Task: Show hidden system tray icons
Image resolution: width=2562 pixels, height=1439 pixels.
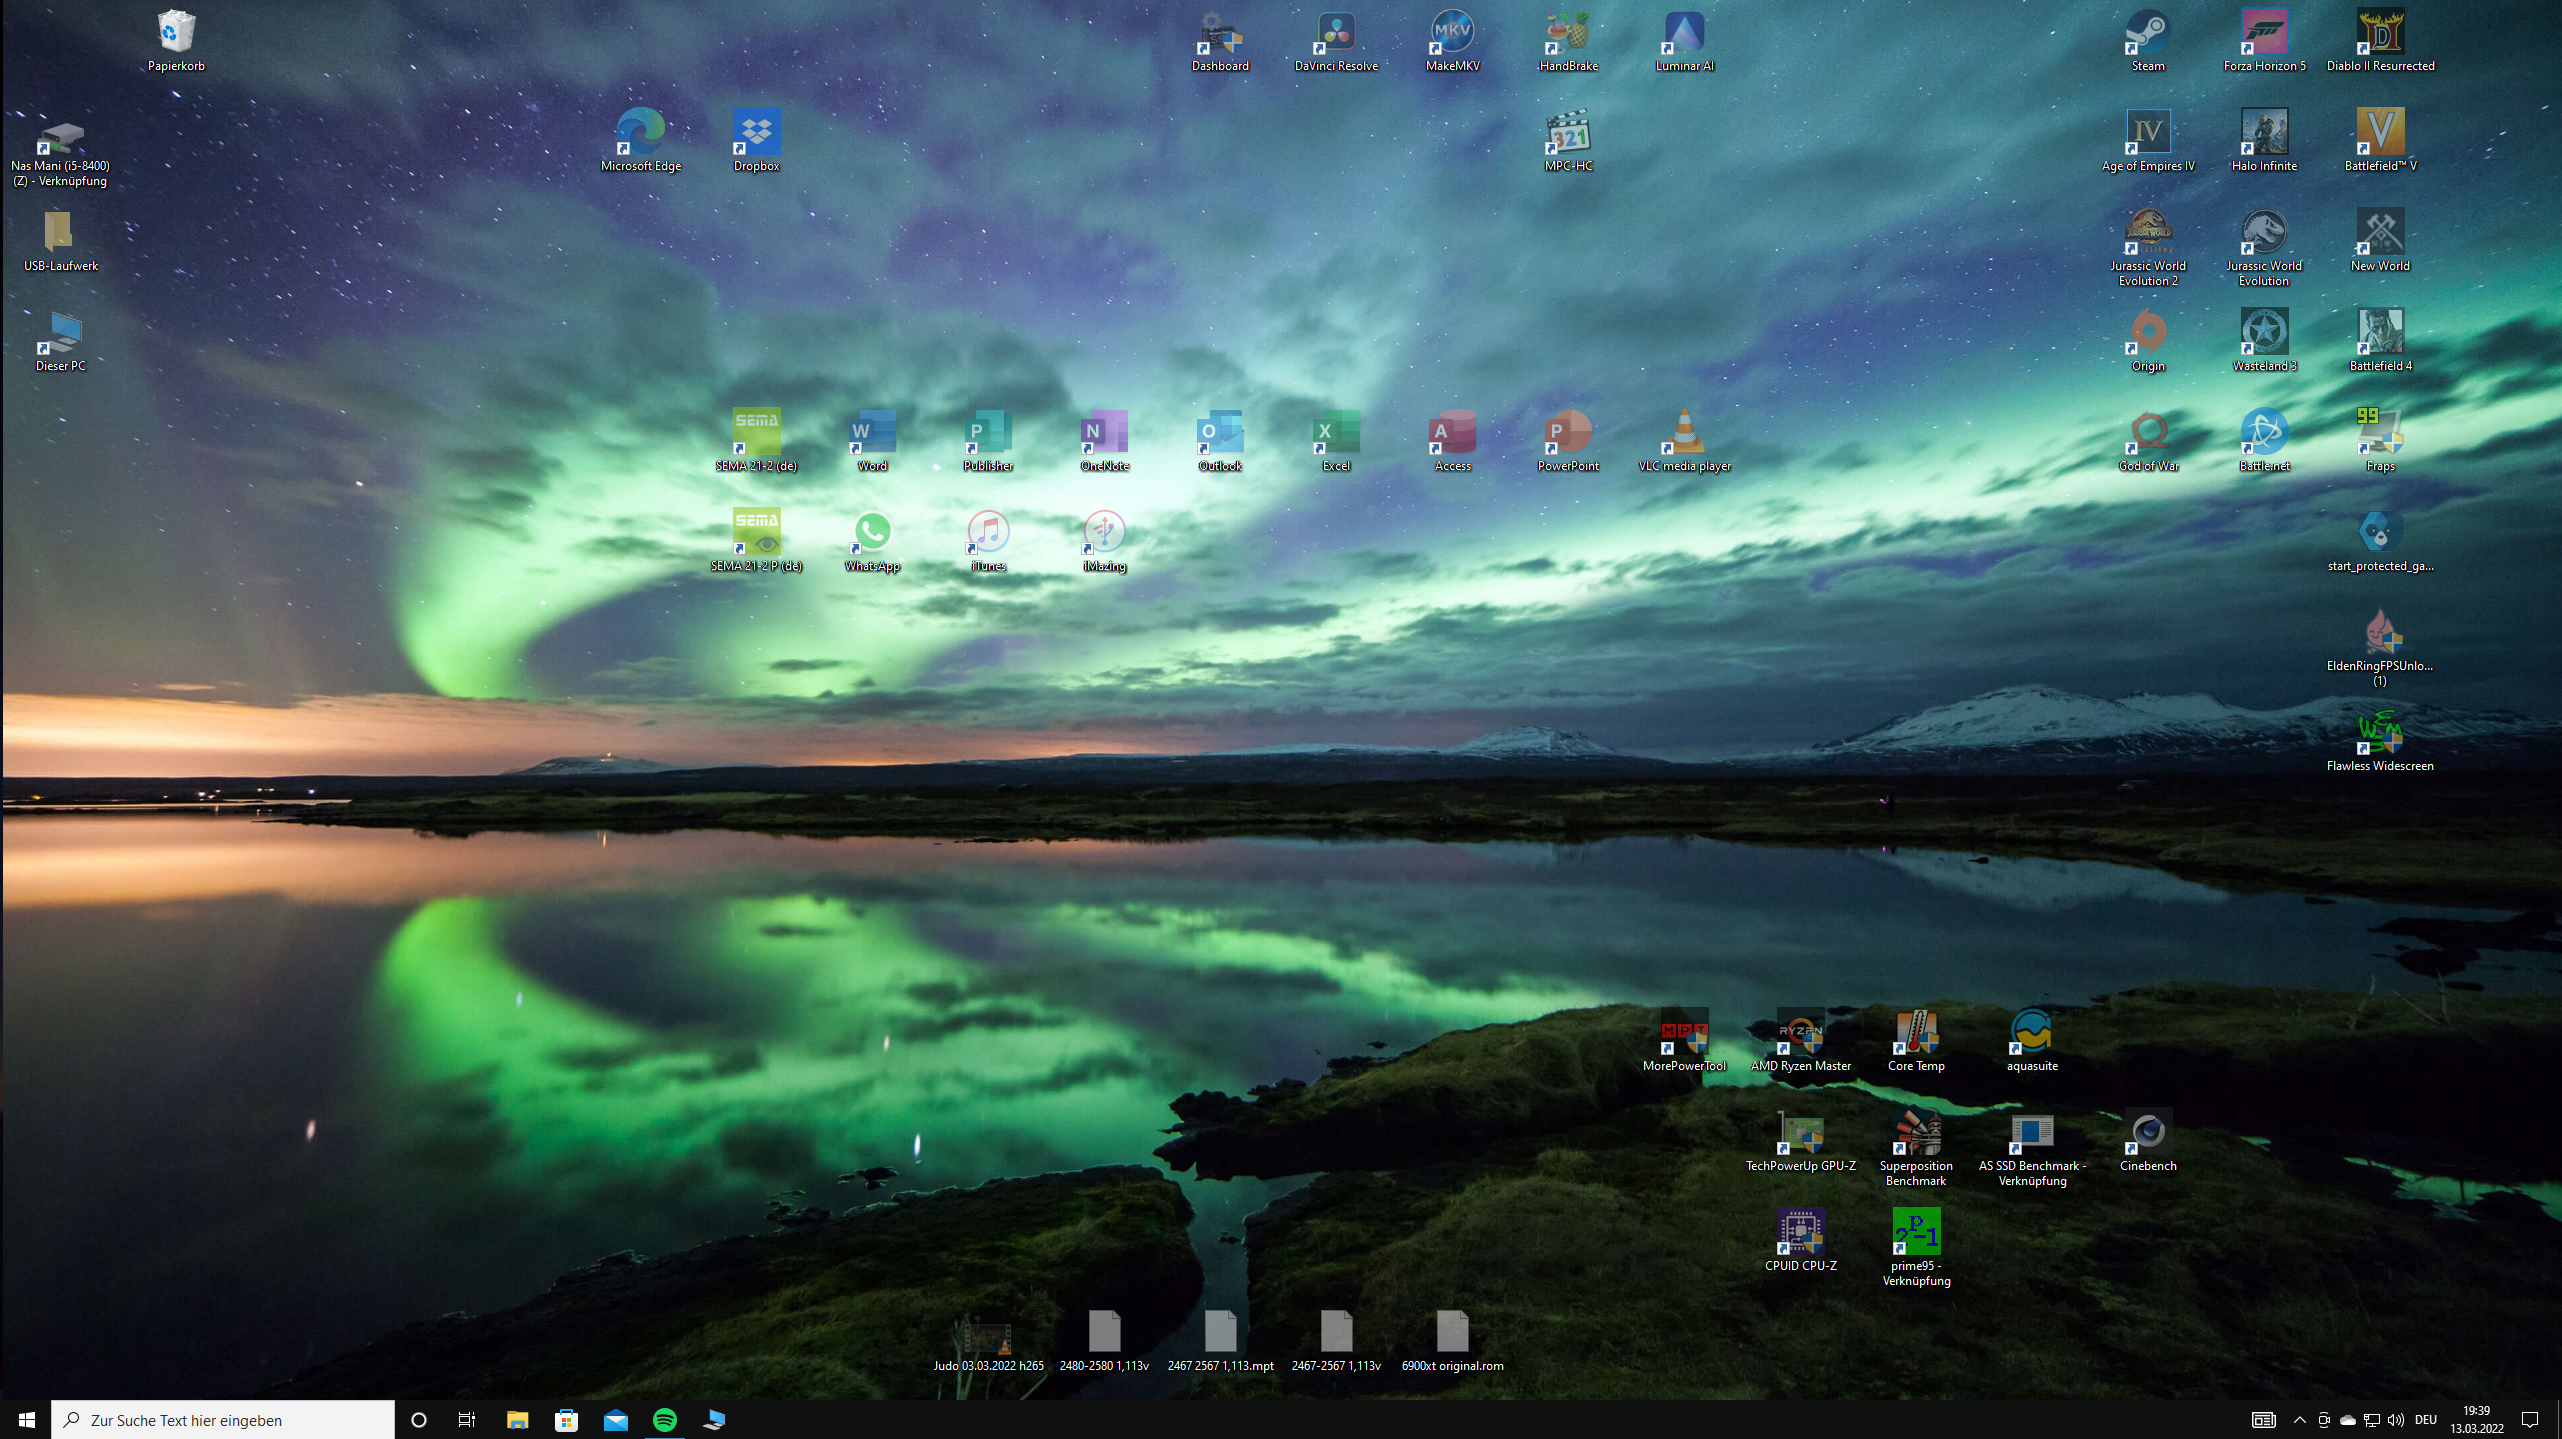Action: click(2301, 1419)
